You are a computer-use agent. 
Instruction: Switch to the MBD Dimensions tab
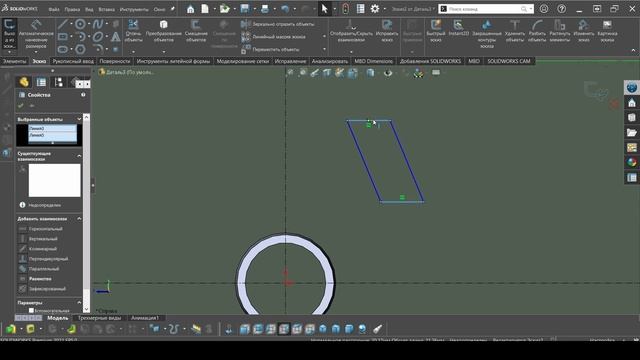[x=373, y=61]
